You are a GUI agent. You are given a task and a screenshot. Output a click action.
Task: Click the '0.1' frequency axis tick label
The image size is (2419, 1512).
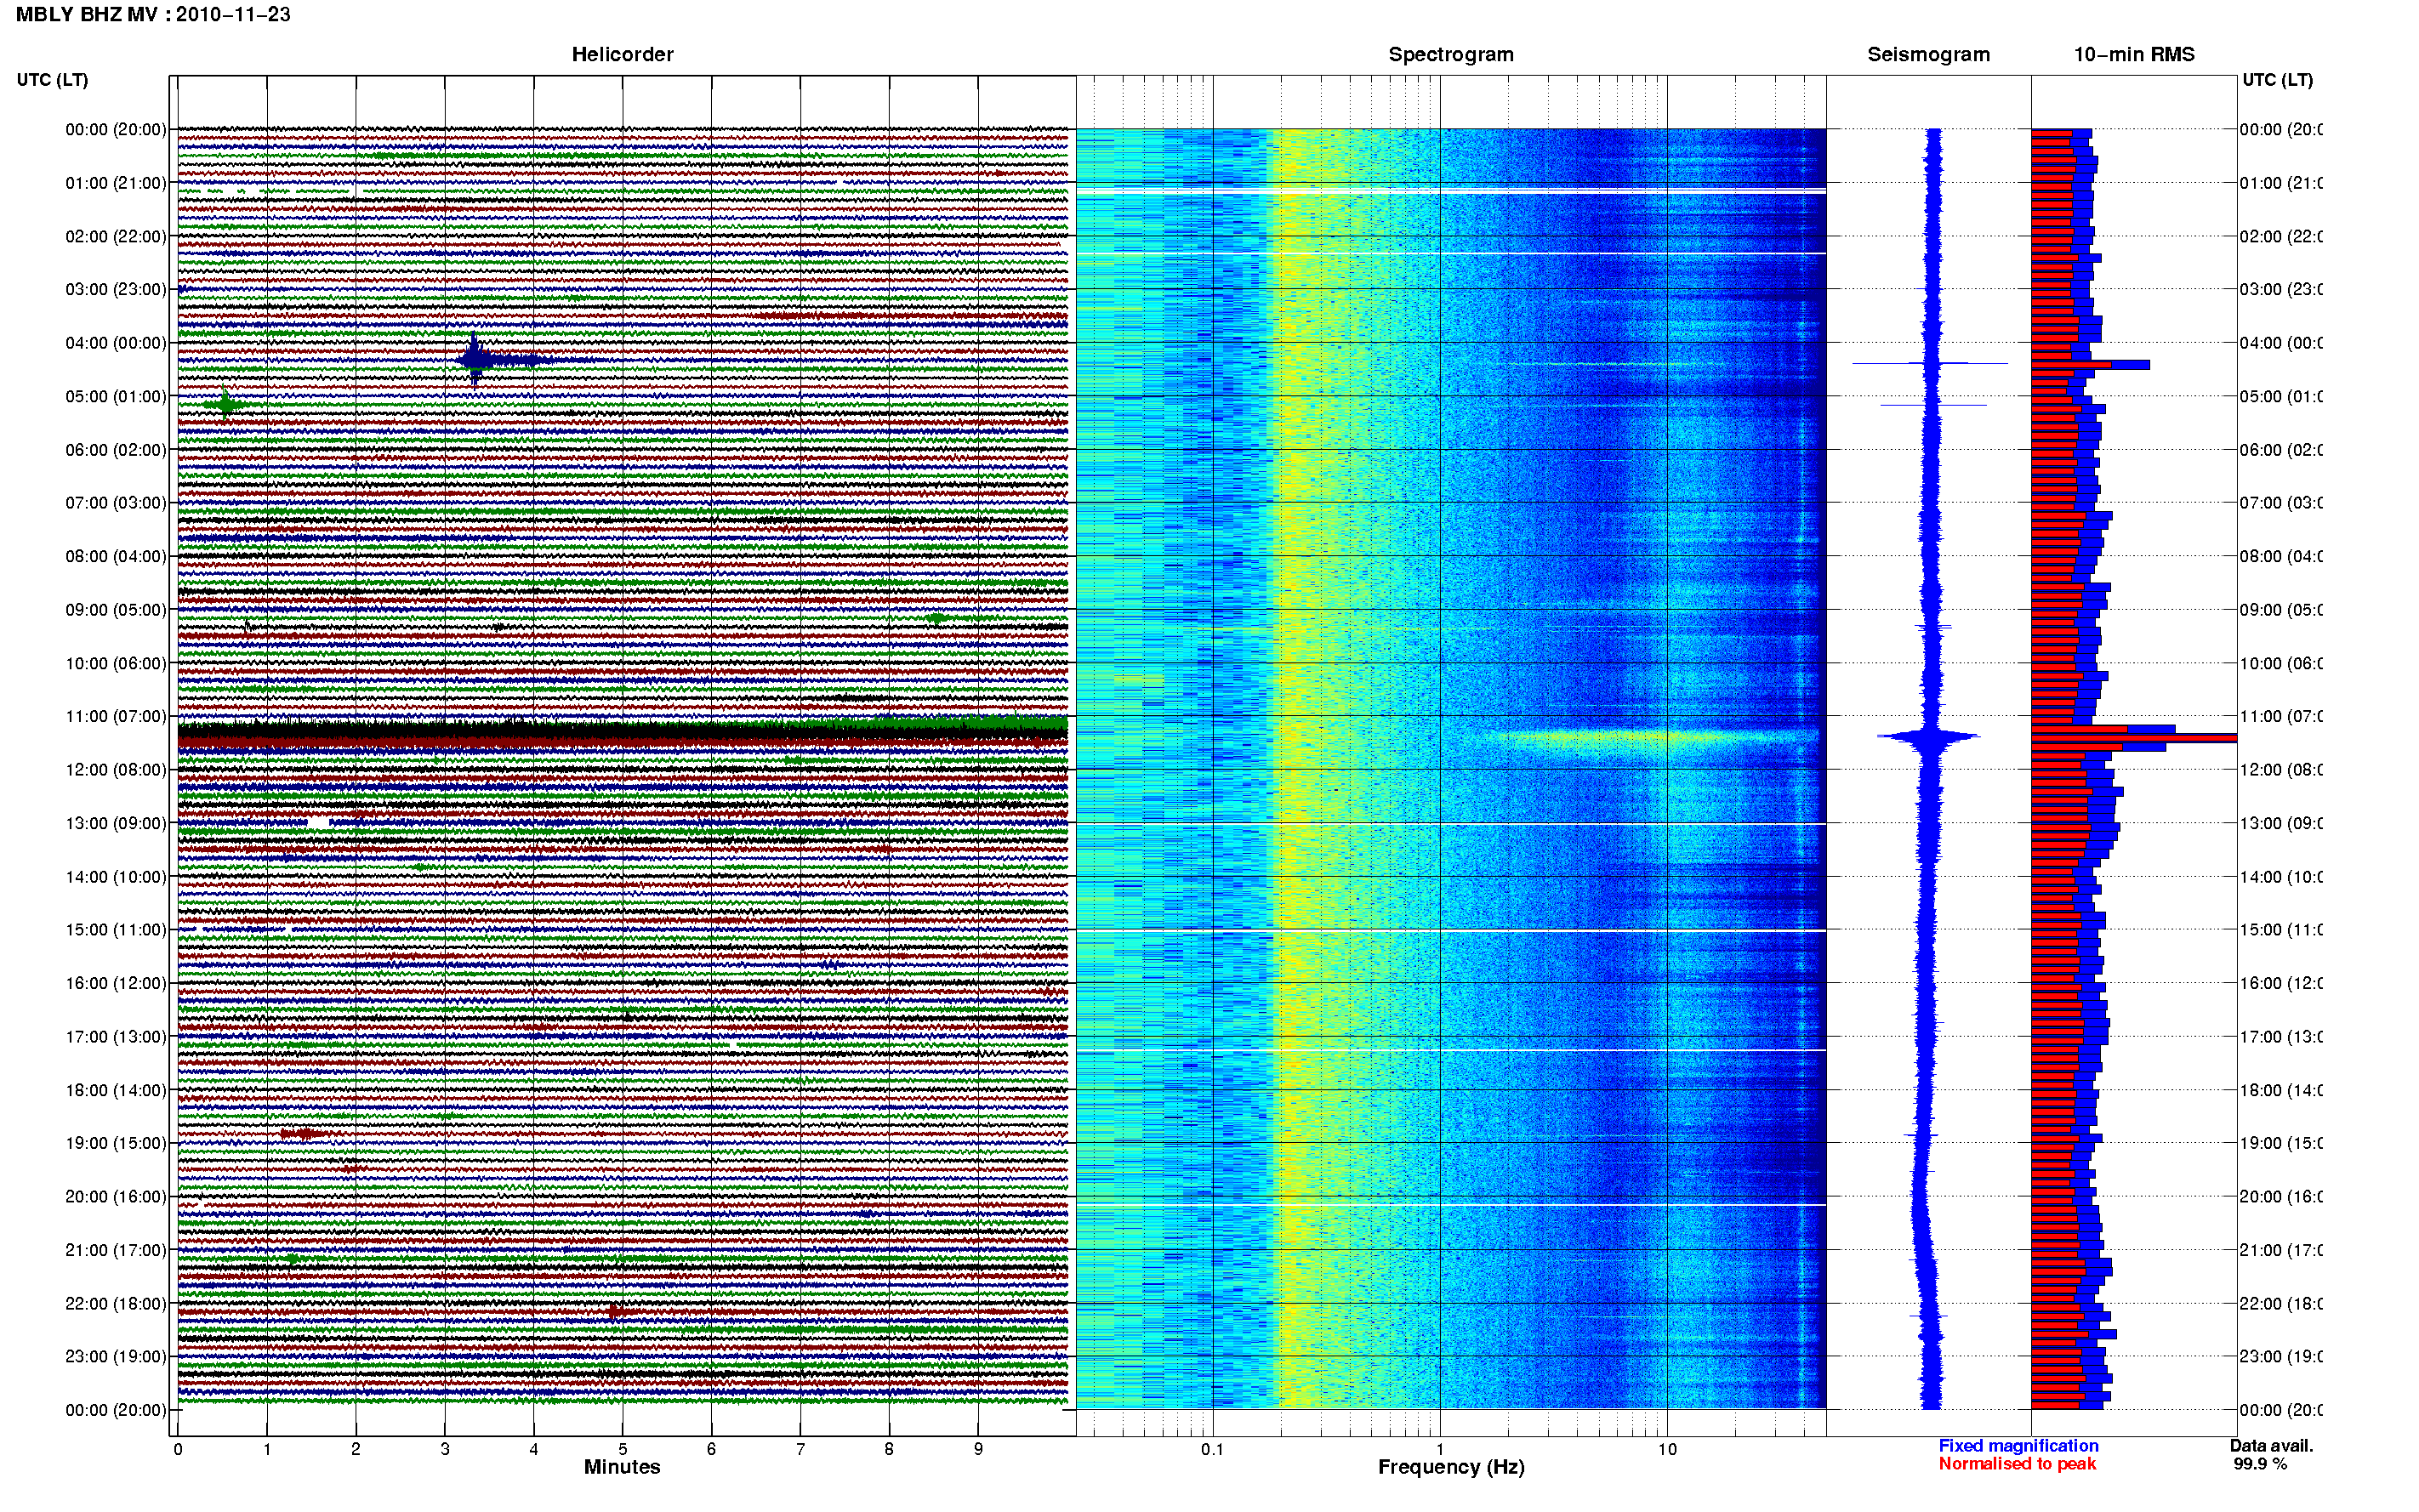coord(1212,1449)
